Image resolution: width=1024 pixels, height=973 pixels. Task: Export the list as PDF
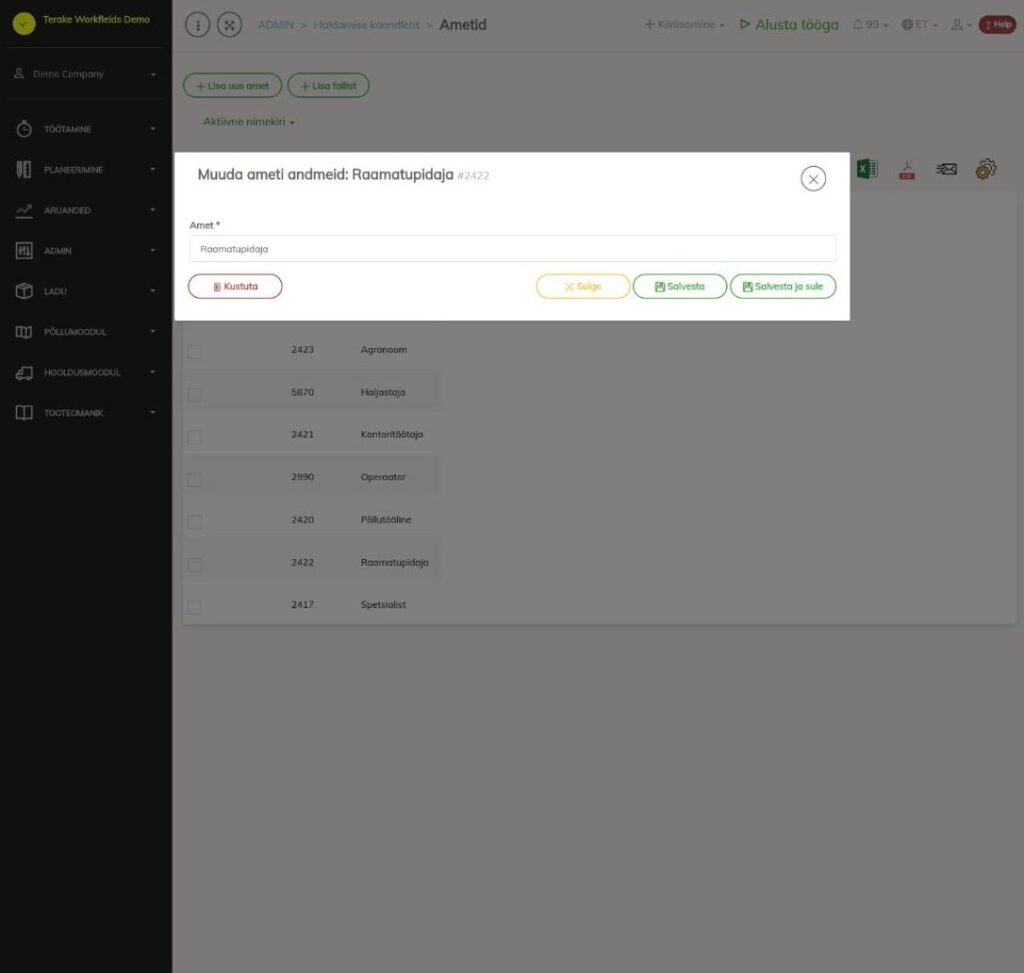(x=906, y=170)
